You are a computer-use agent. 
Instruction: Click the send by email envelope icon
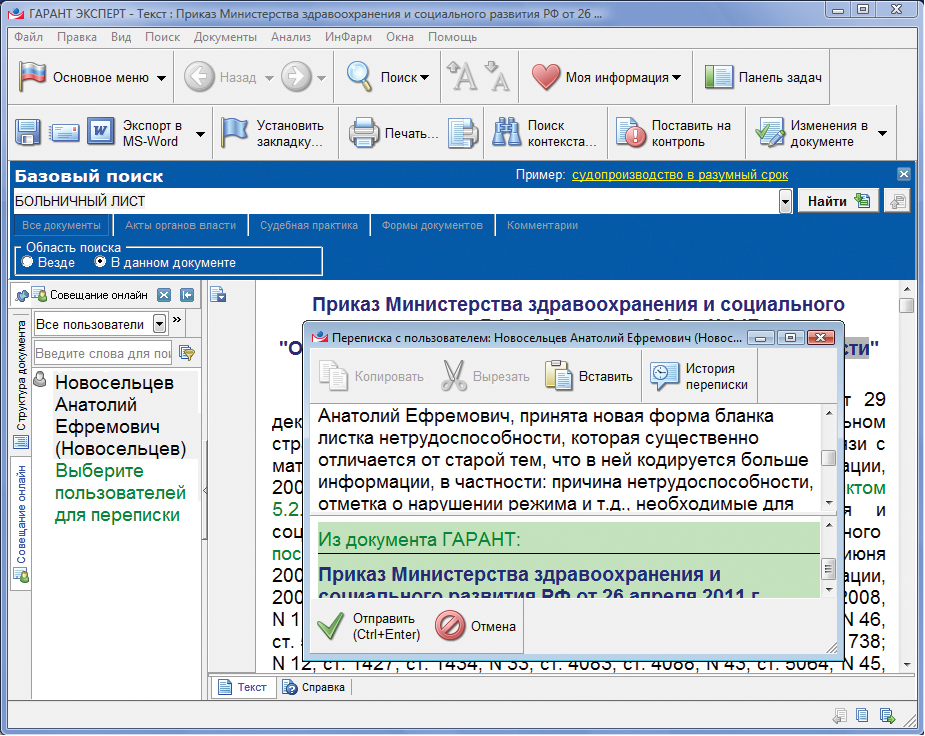[x=64, y=133]
